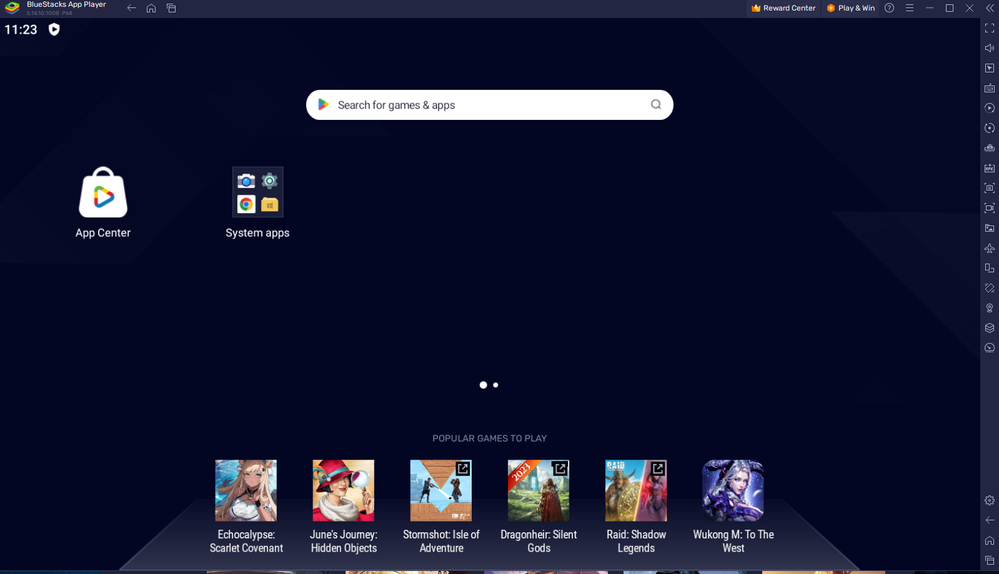Image resolution: width=999 pixels, height=574 pixels.
Task: Open the multi-instance manager layers icon
Action: click(x=989, y=328)
